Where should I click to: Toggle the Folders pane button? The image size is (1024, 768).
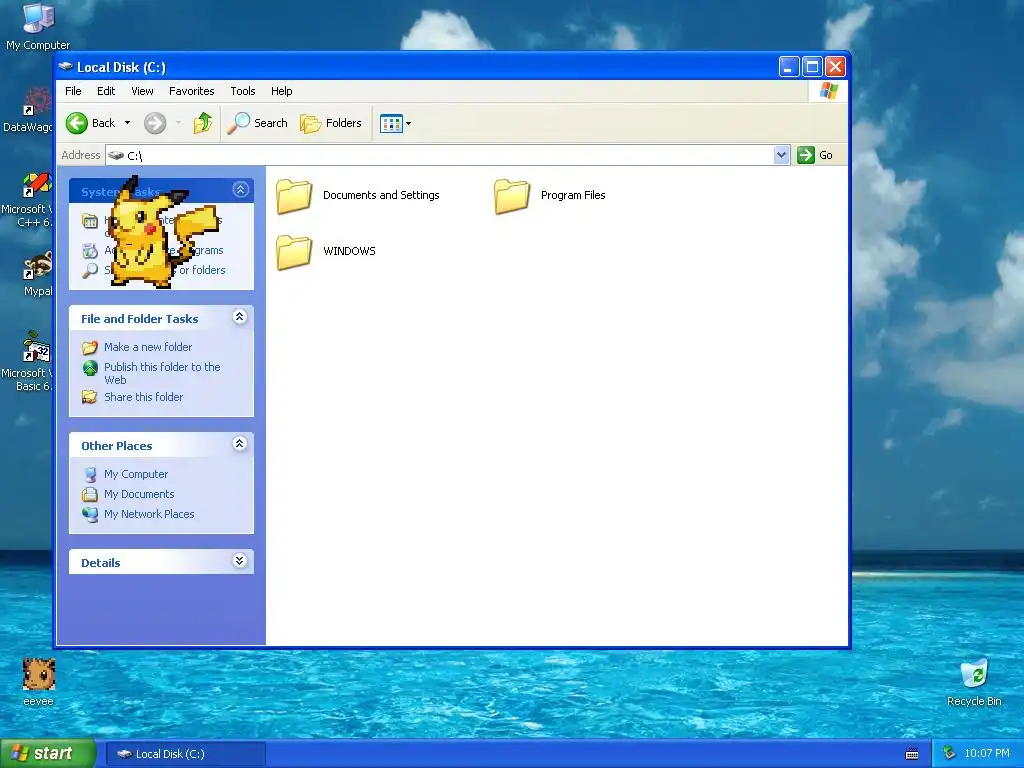(330, 123)
